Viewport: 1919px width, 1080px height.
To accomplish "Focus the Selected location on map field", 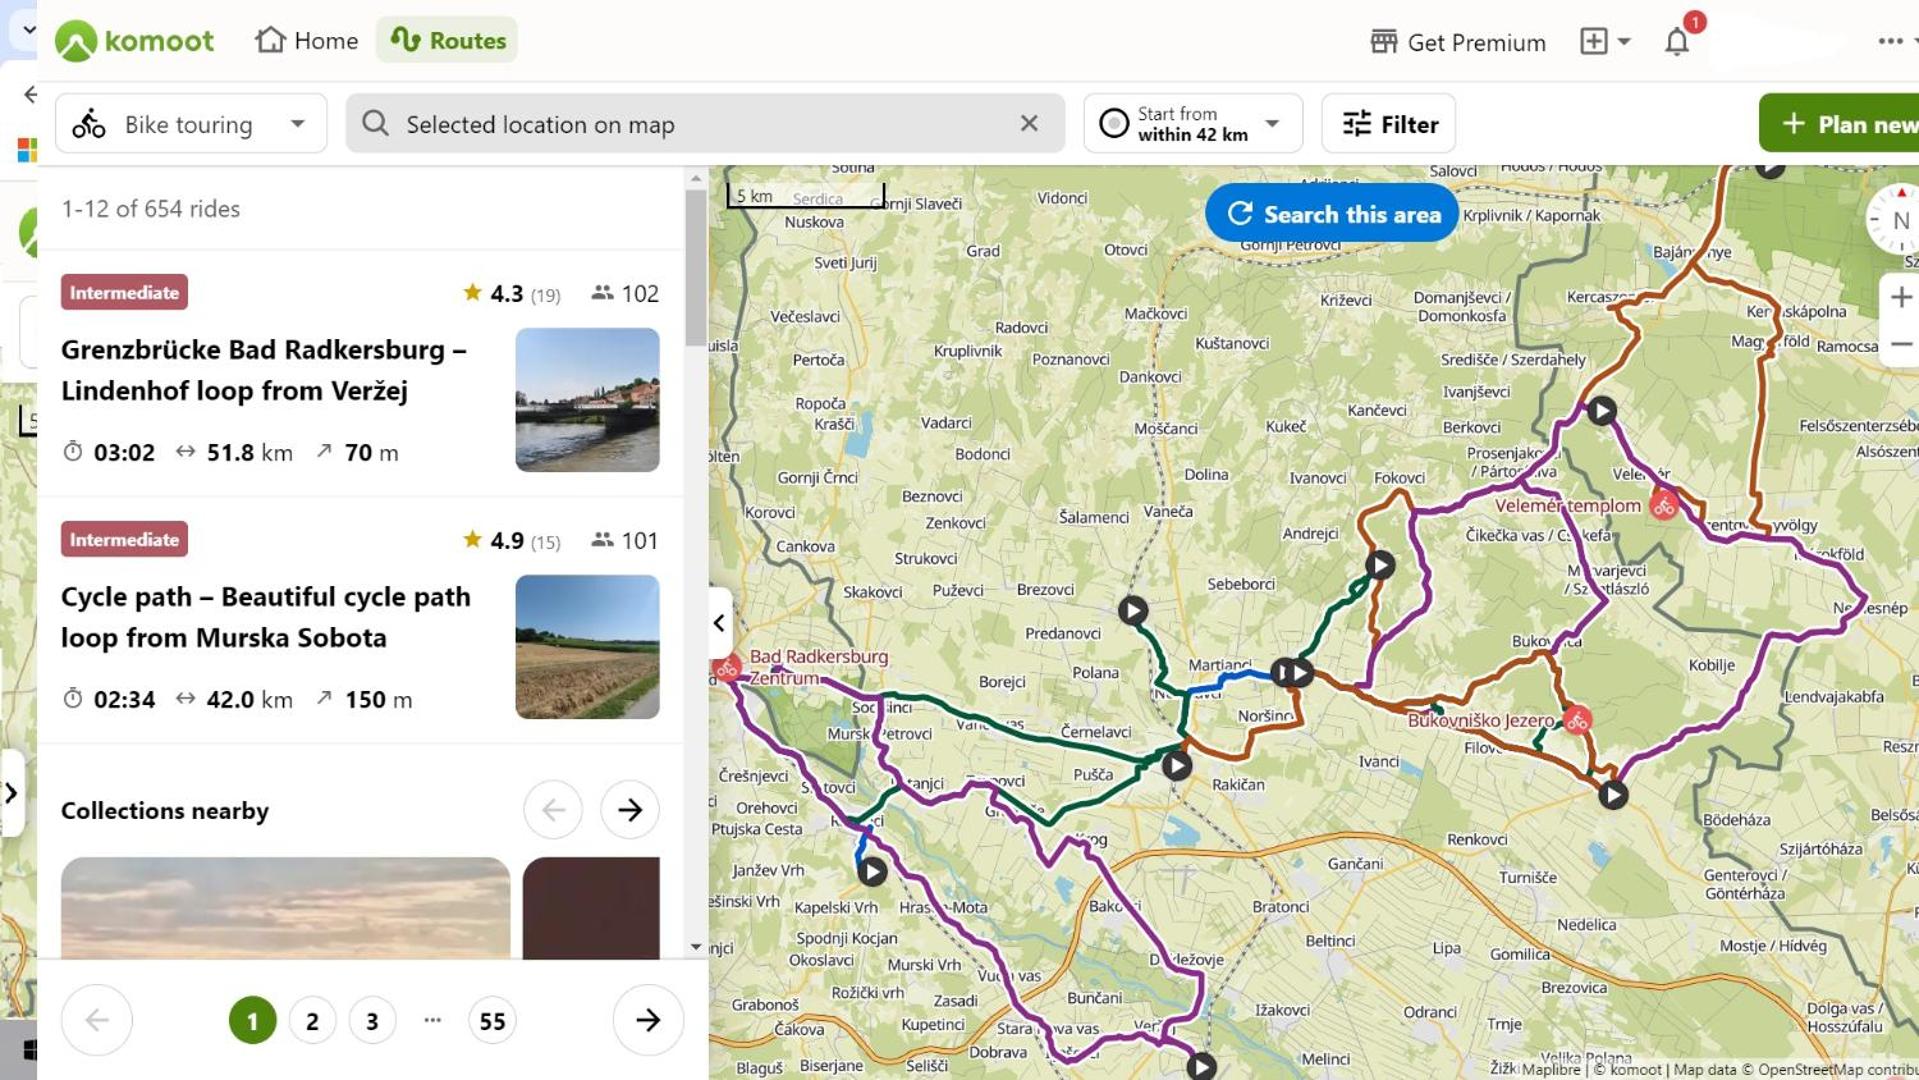I will 705,124.
